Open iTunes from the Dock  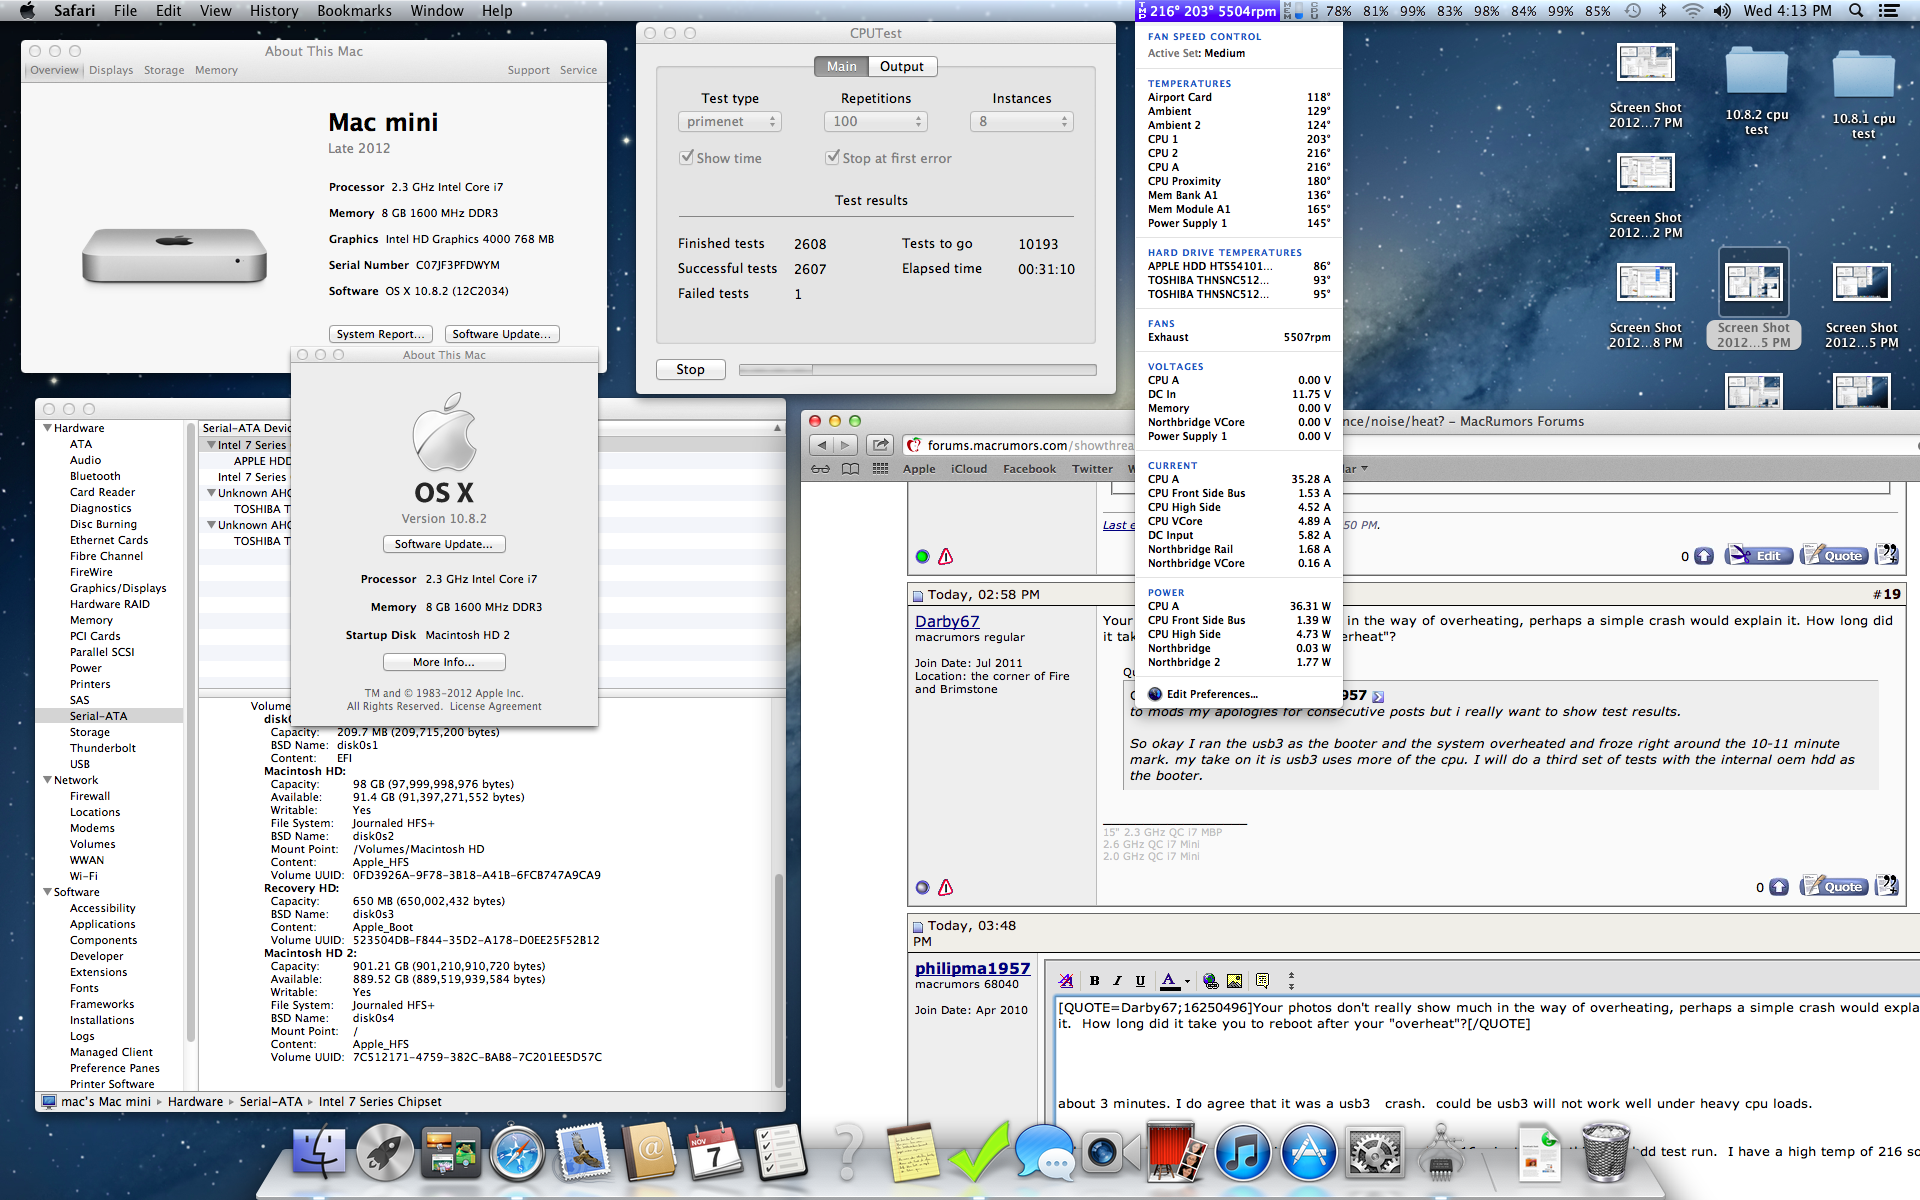point(1243,1152)
